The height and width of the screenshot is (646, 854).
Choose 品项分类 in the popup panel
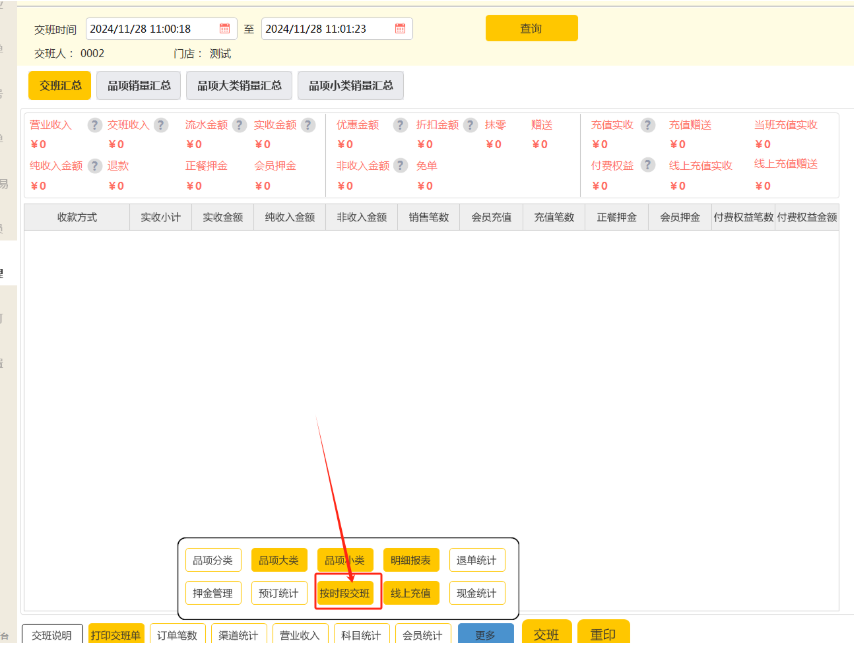coord(213,560)
